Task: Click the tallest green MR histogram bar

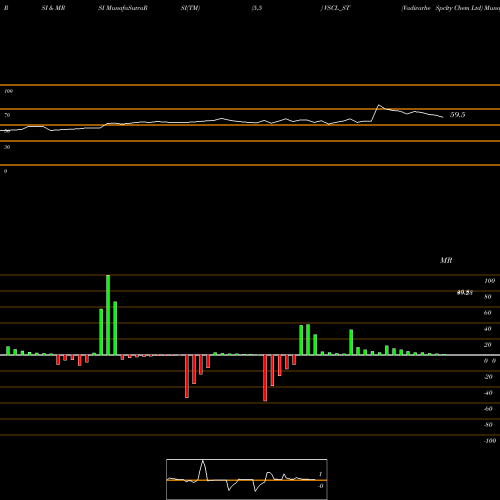Action: point(108,315)
